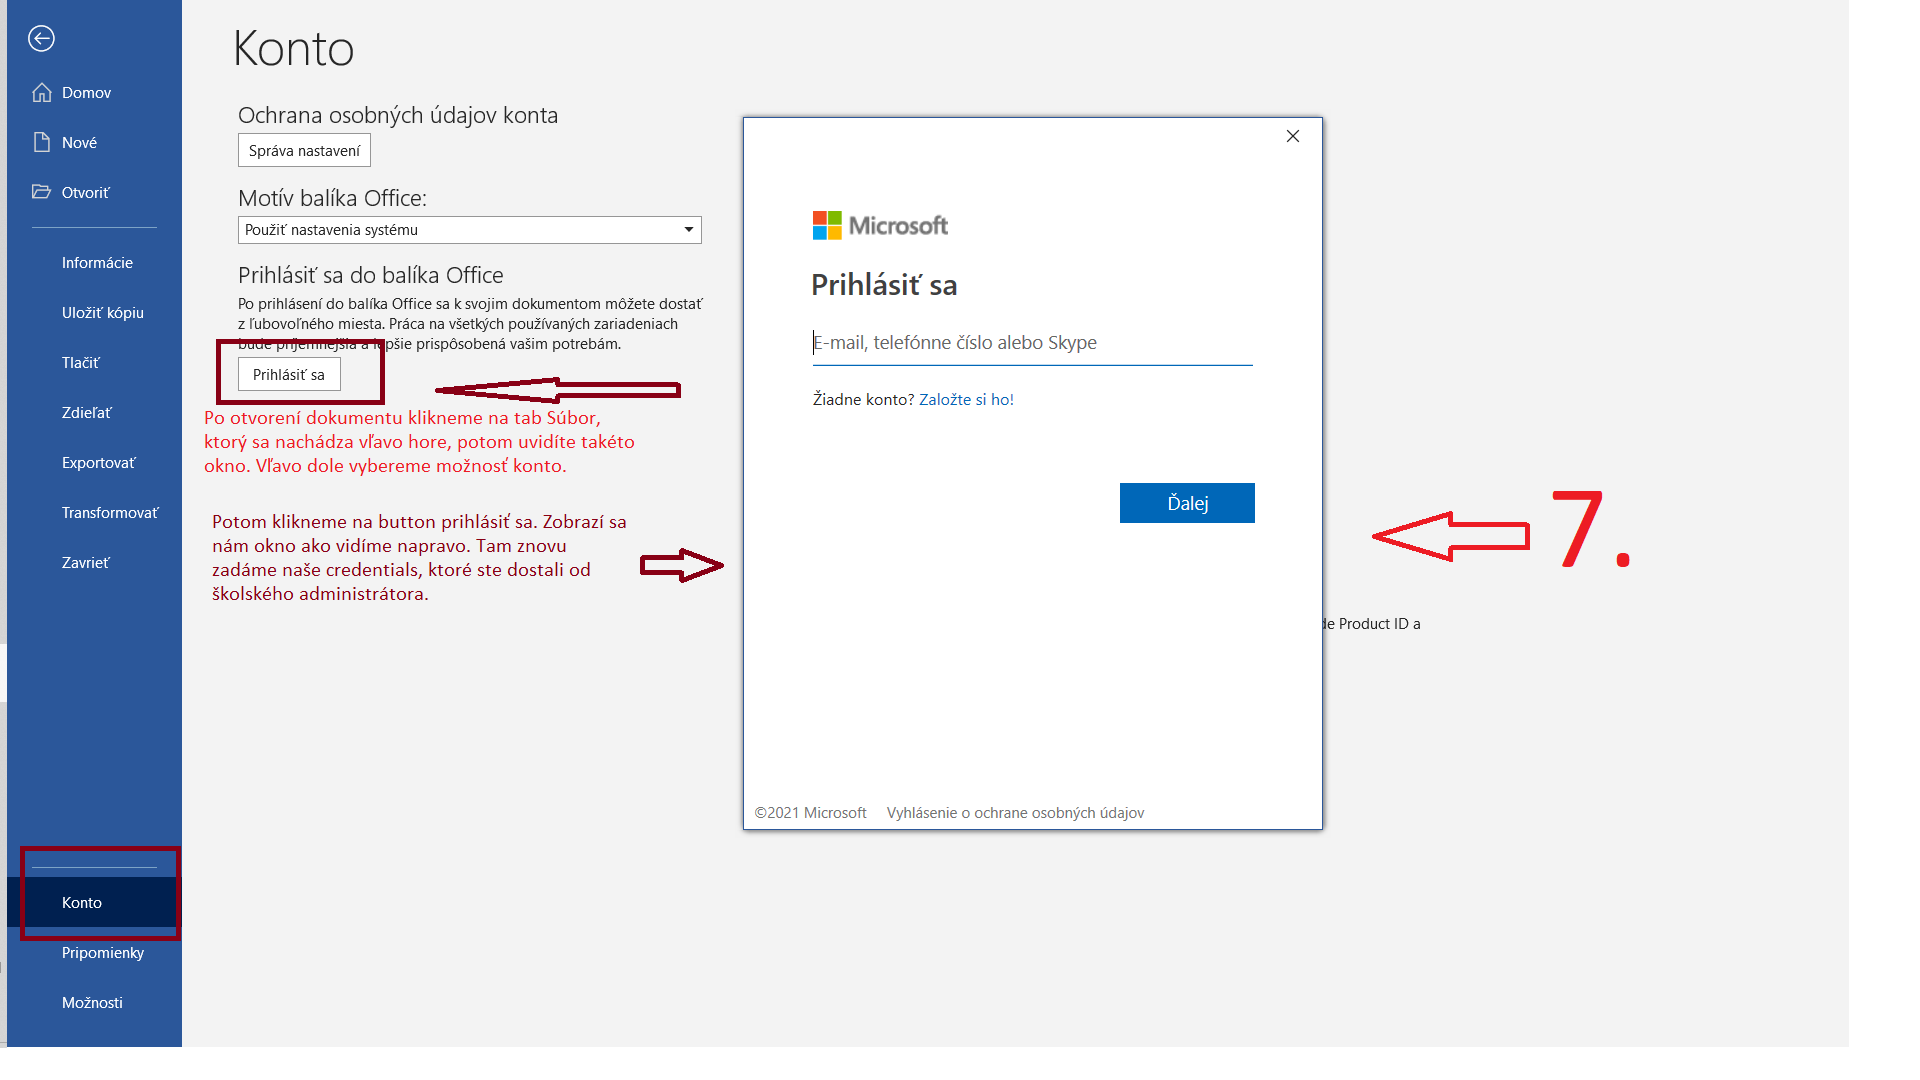The image size is (1920, 1080).
Task: Focus the e-mail or phone input field
Action: pos(1032,343)
